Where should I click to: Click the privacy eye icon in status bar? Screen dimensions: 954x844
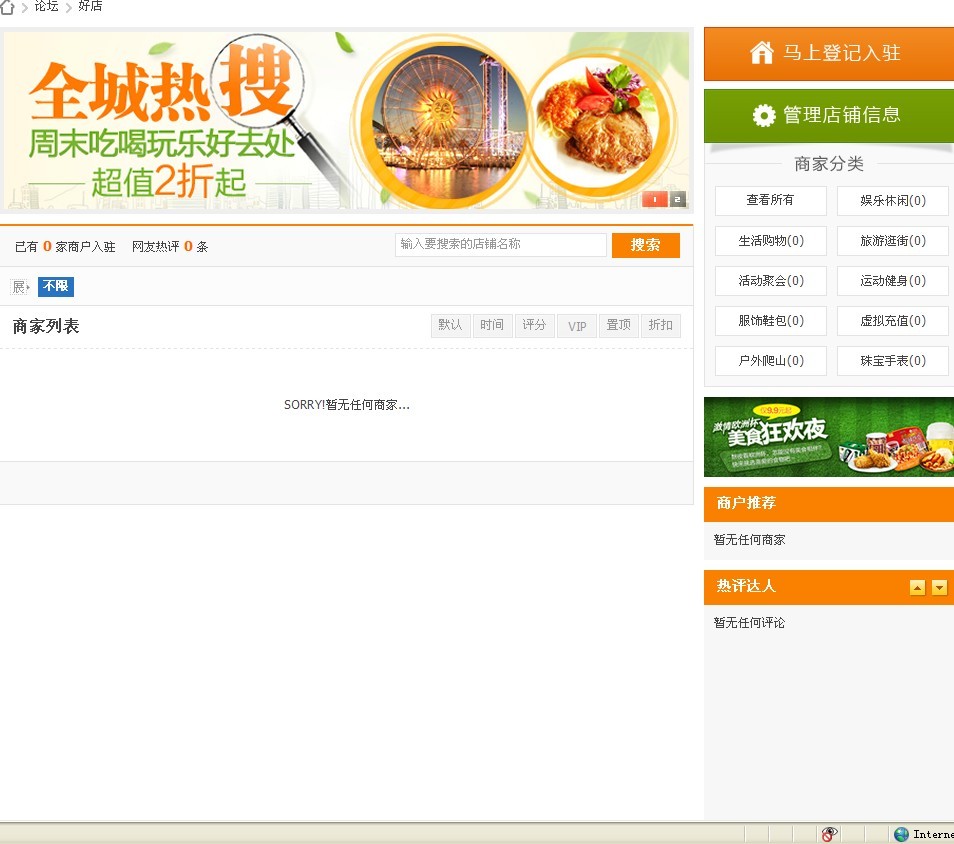(x=829, y=834)
